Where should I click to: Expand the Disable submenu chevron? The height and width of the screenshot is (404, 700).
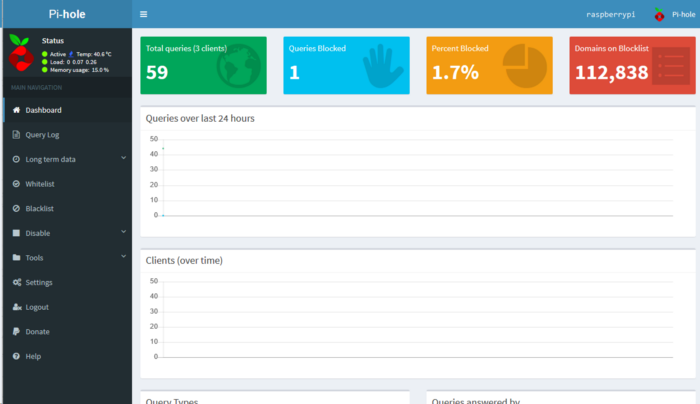click(x=124, y=232)
